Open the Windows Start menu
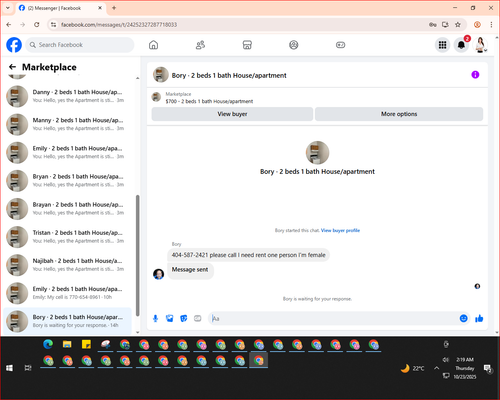The width and height of the screenshot is (500, 400). click(x=9, y=368)
